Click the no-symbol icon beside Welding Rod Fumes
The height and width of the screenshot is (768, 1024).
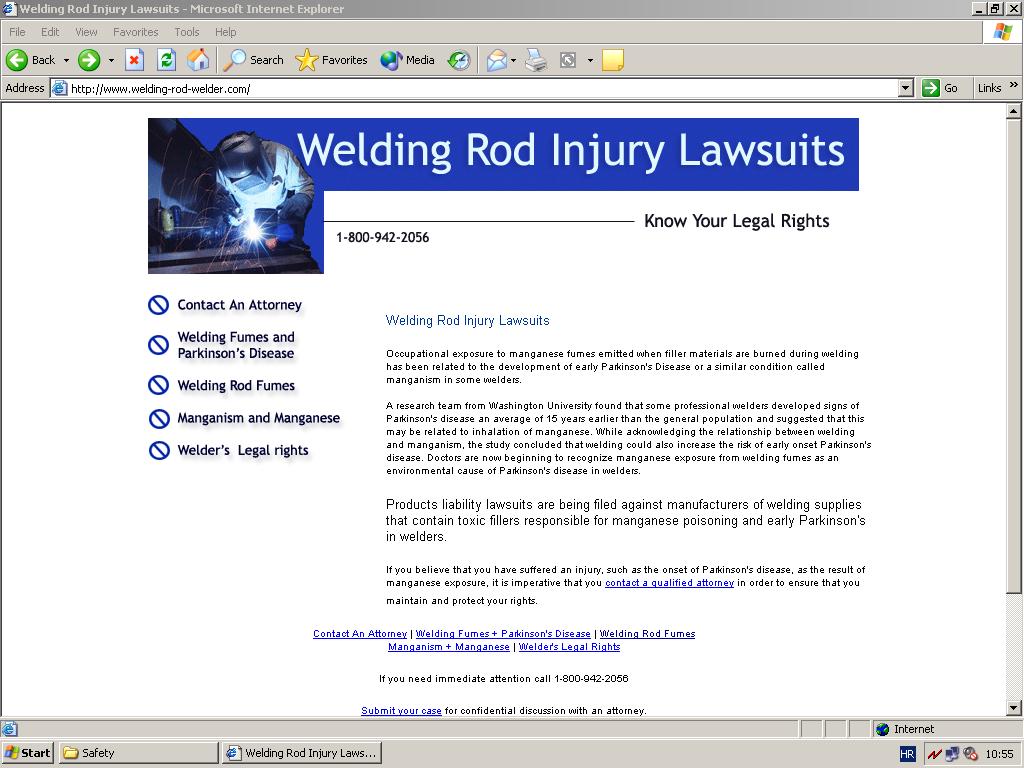click(x=158, y=385)
